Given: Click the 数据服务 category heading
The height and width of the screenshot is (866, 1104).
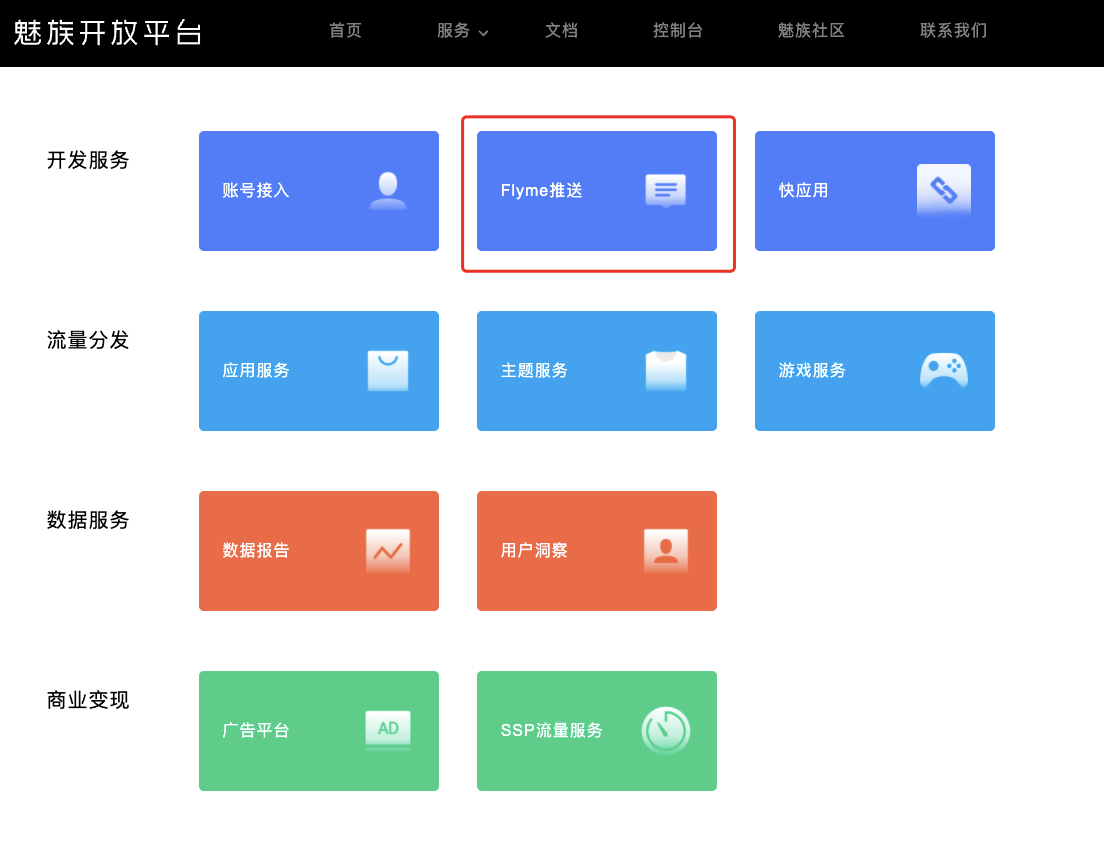Looking at the screenshot, I should (88, 520).
